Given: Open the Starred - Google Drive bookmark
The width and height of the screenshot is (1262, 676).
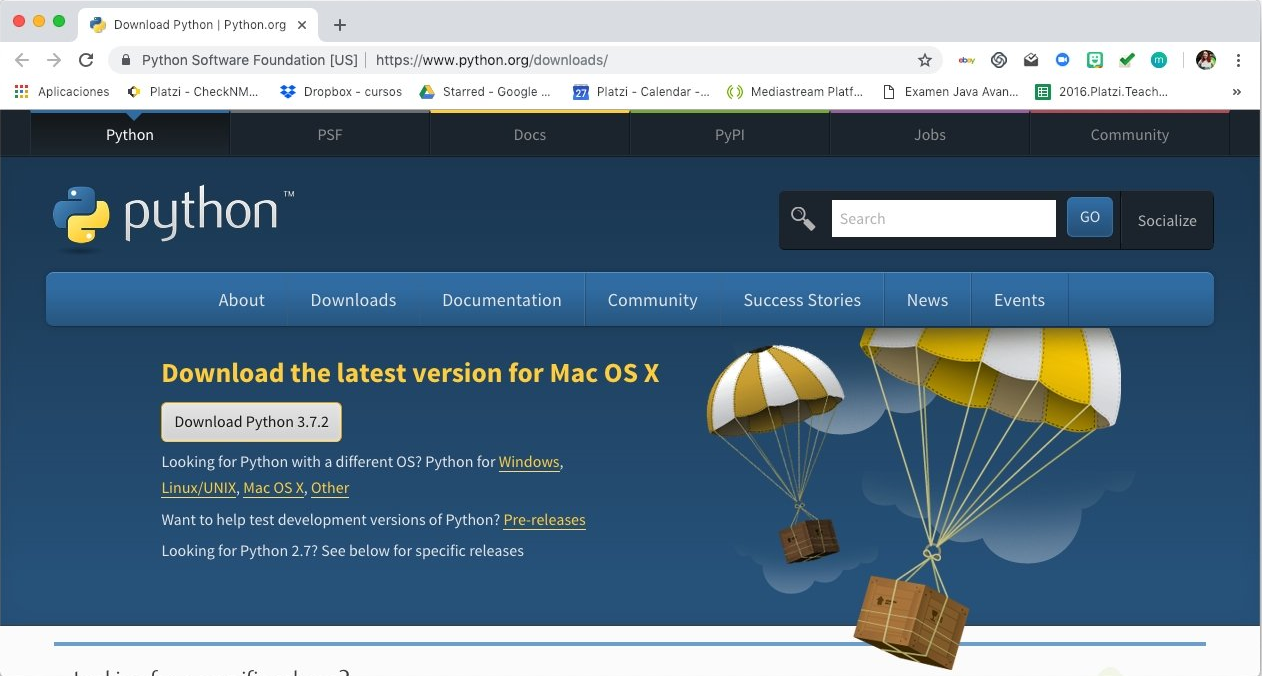Looking at the screenshot, I should 484,91.
